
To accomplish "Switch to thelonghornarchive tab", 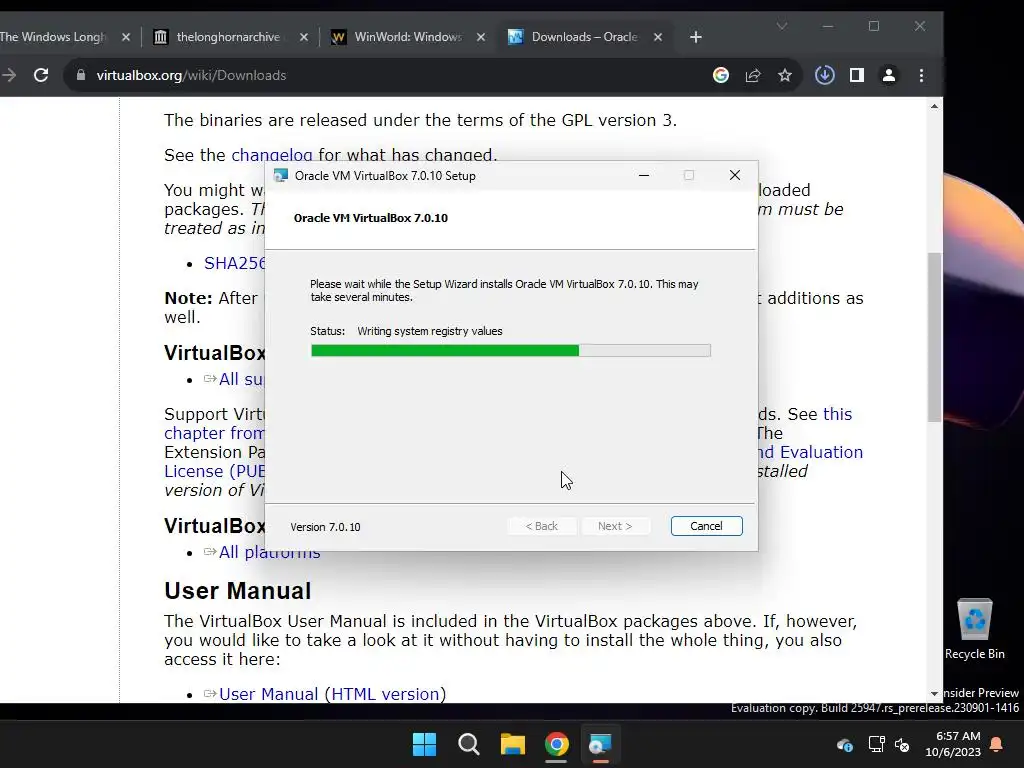I will (x=228, y=37).
